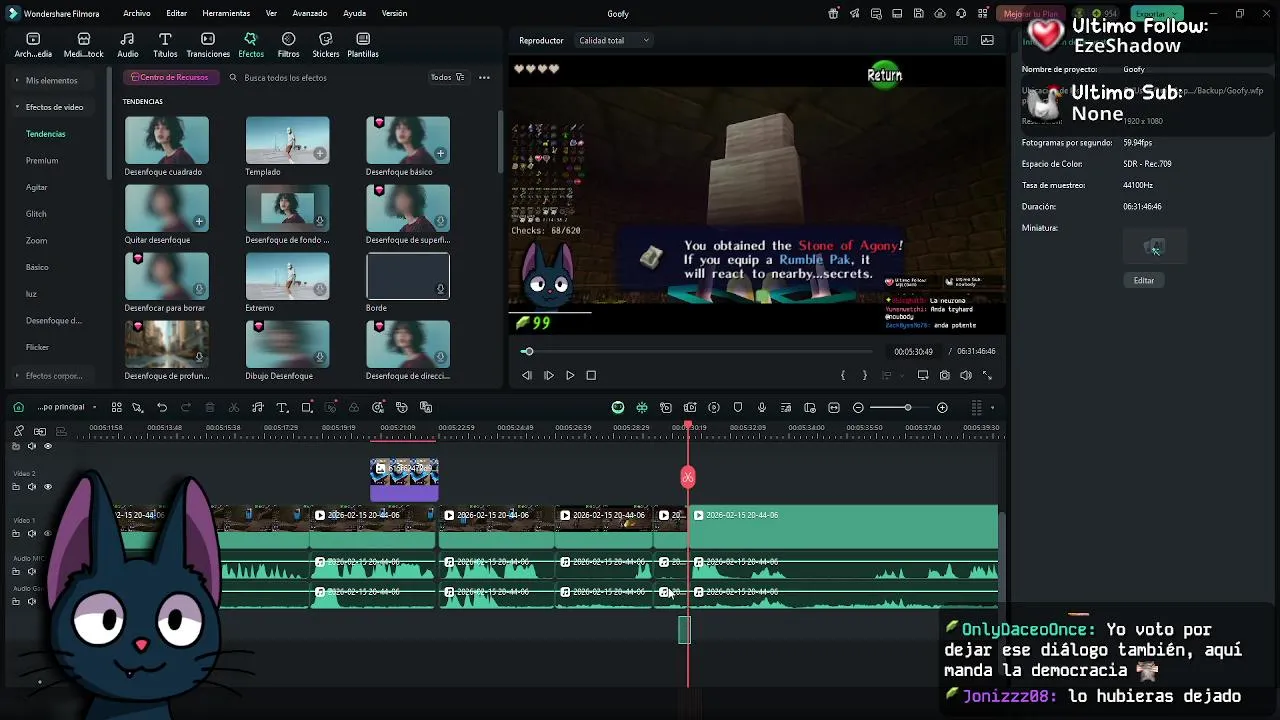Open the Stickers tab
Image resolution: width=1280 pixels, height=720 pixels.
(x=325, y=45)
